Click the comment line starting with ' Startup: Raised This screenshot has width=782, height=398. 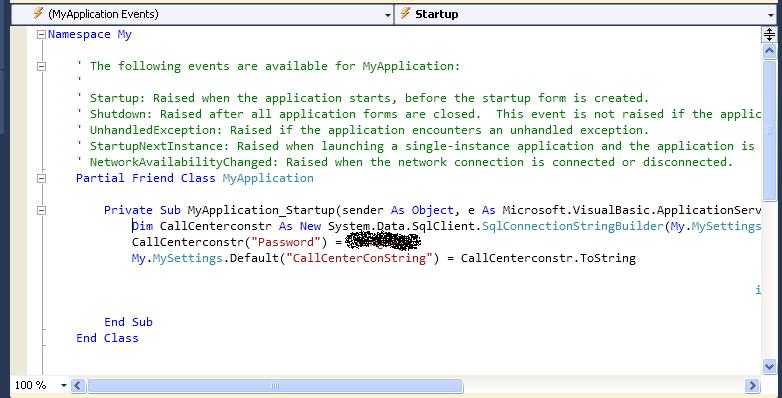363,98
